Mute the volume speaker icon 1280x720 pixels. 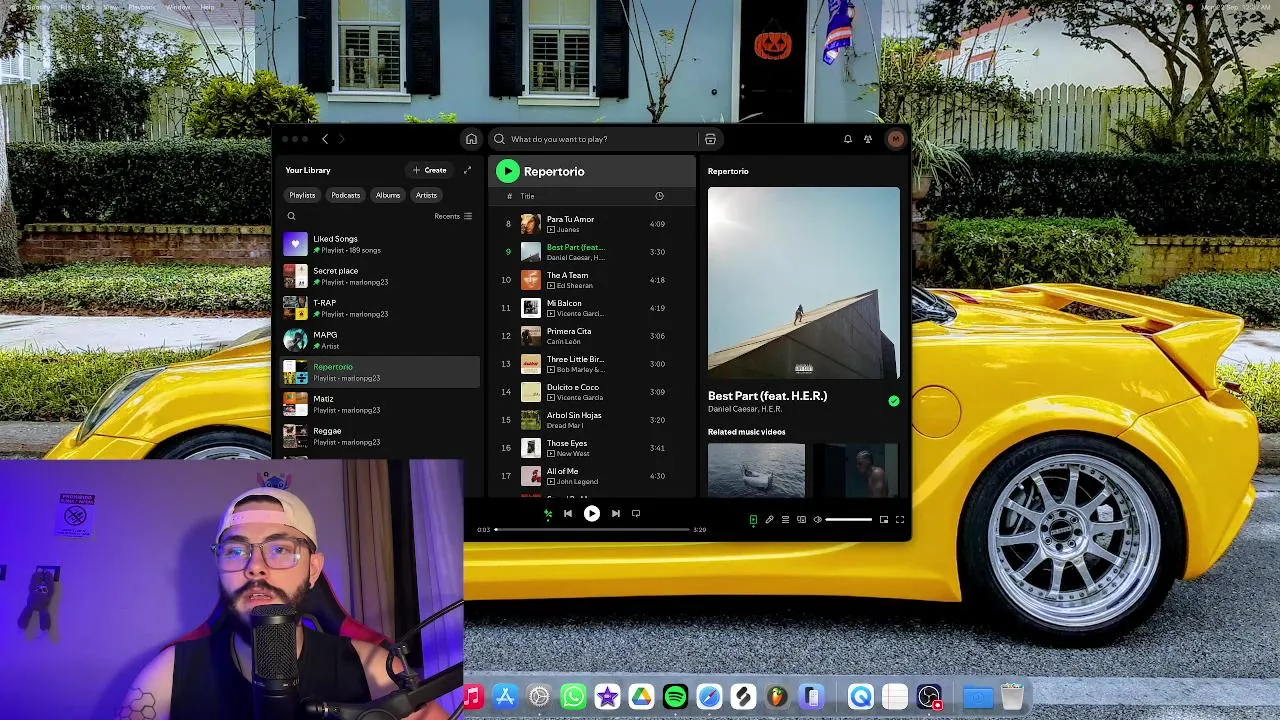tap(817, 519)
